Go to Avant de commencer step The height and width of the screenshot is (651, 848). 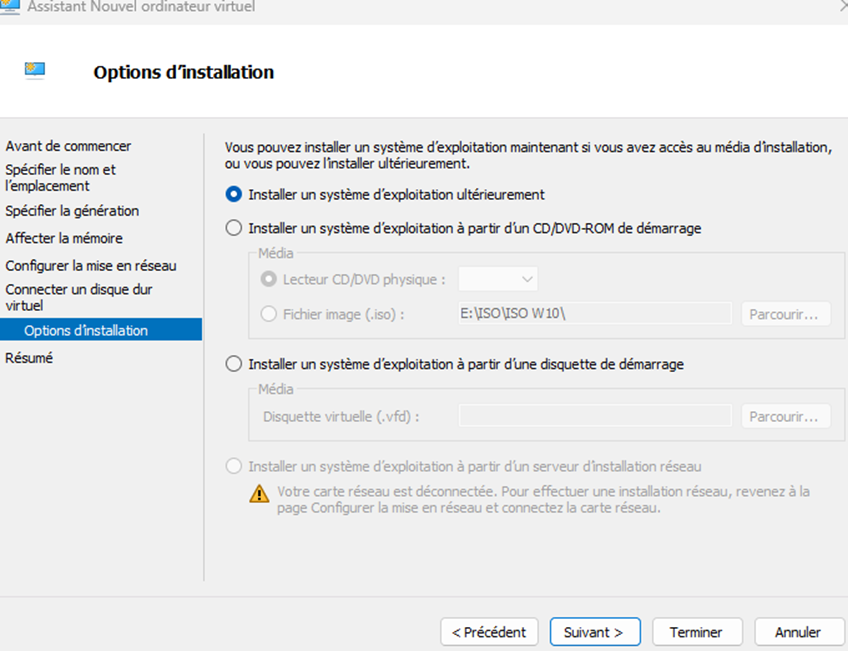[68, 146]
